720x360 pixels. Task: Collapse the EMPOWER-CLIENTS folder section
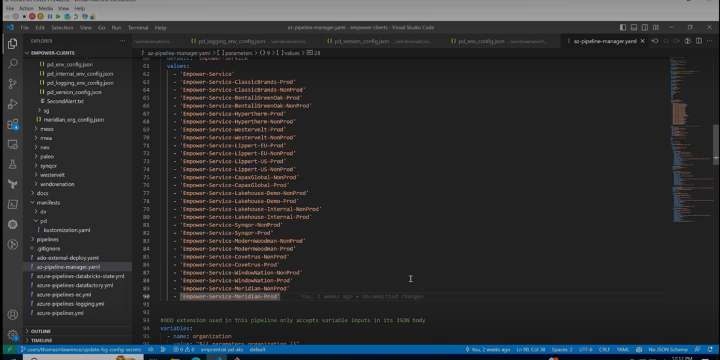(x=53, y=53)
